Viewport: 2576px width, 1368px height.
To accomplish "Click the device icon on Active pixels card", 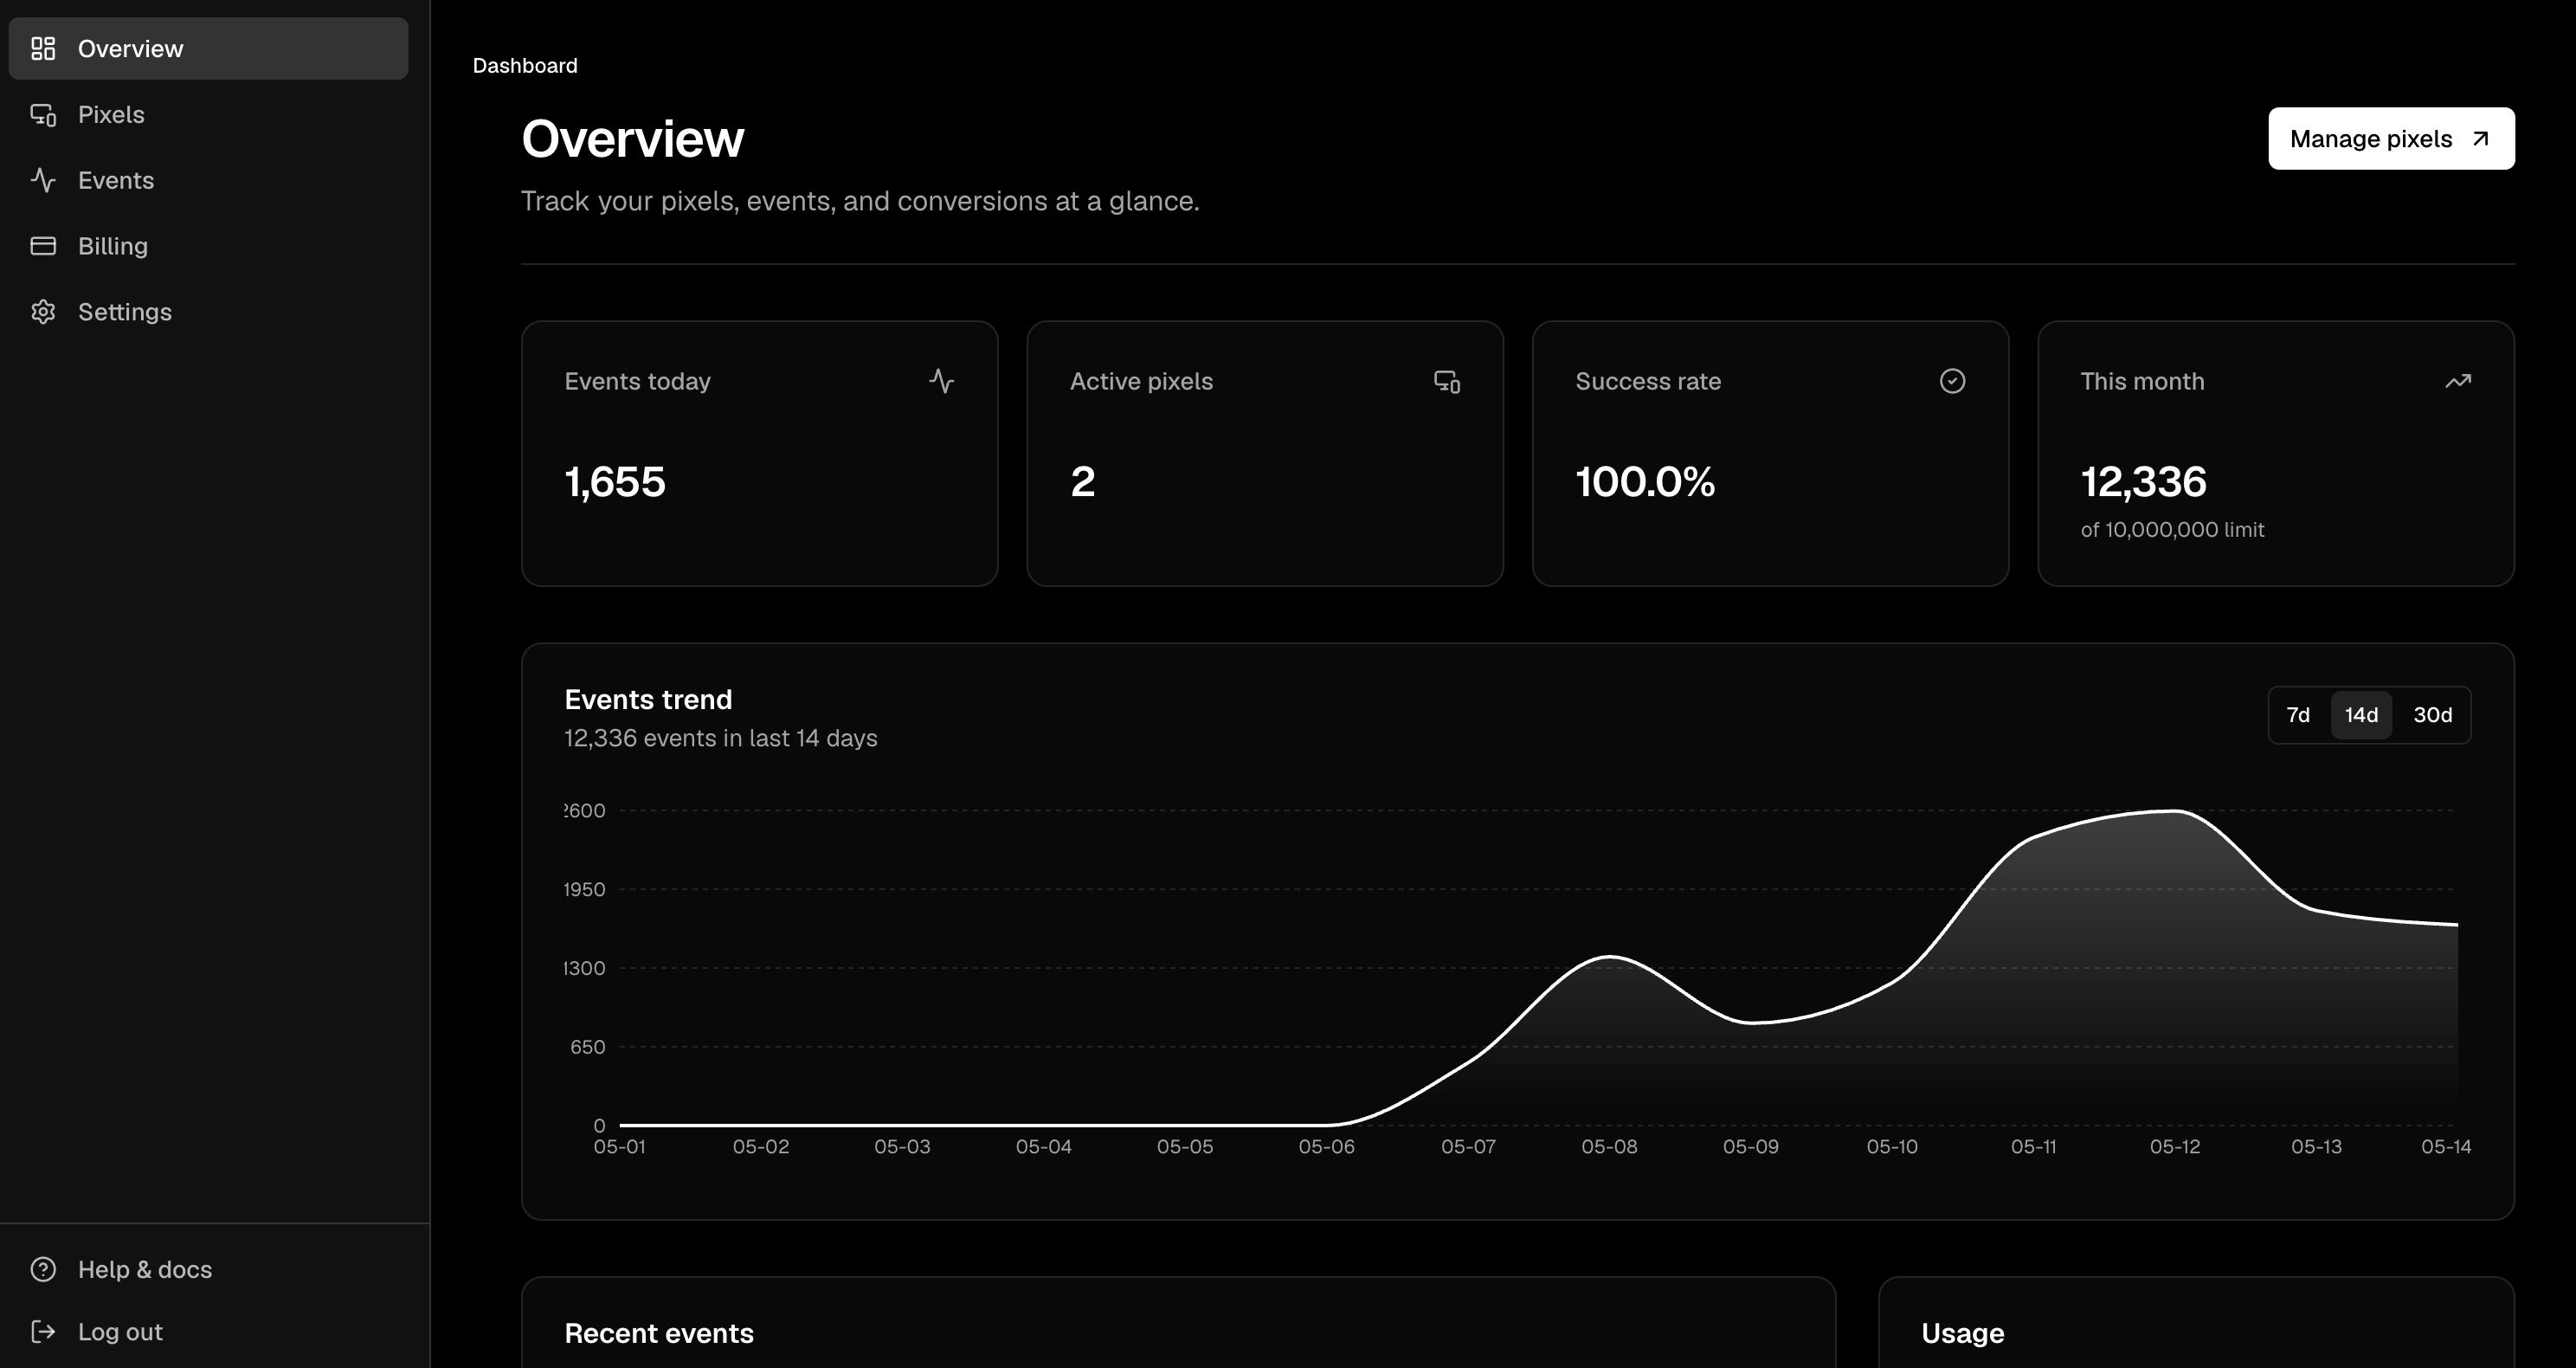I will tap(1447, 381).
